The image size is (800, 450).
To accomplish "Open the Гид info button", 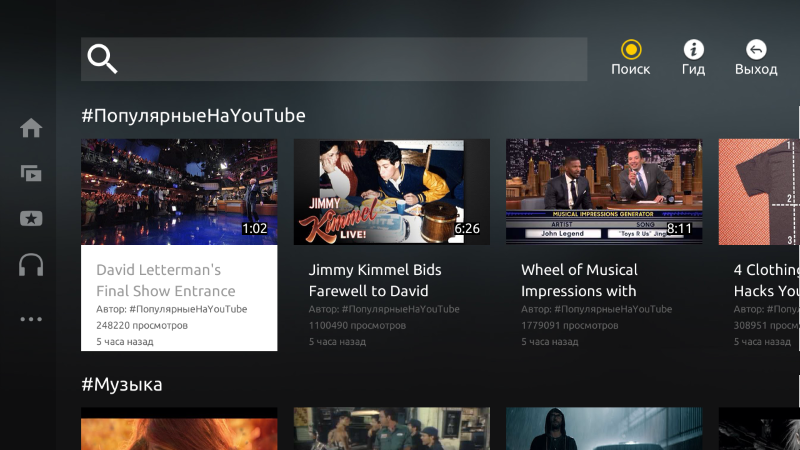I will point(693,58).
